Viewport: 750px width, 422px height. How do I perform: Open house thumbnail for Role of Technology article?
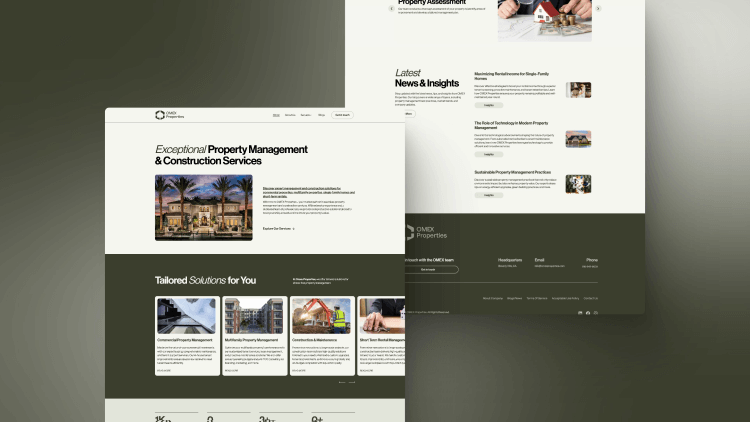[x=578, y=139]
